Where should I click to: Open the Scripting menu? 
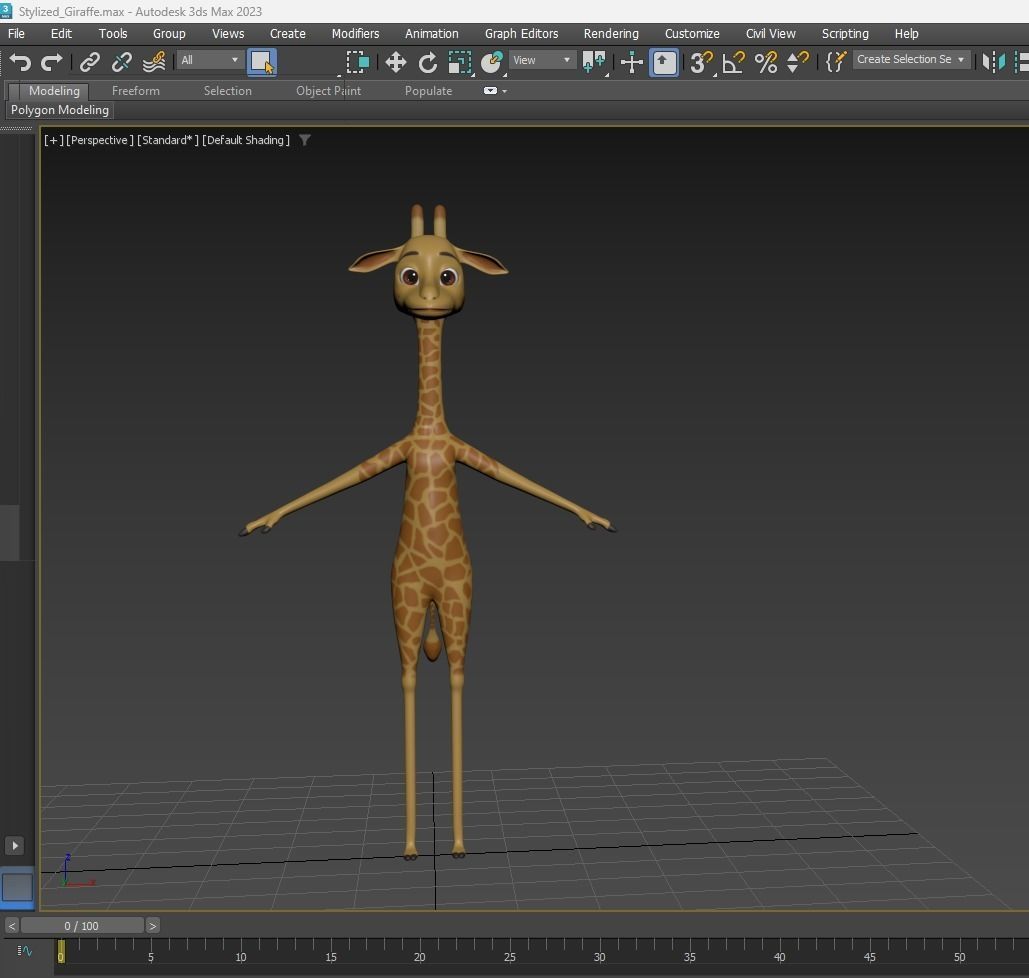[845, 33]
